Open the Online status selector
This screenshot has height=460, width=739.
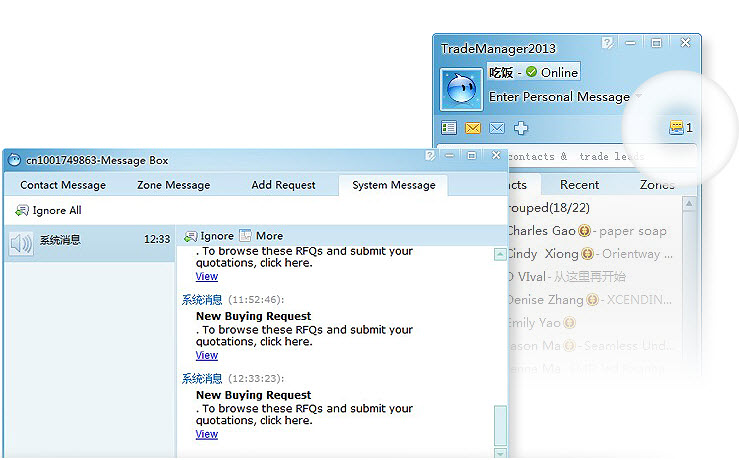point(551,72)
